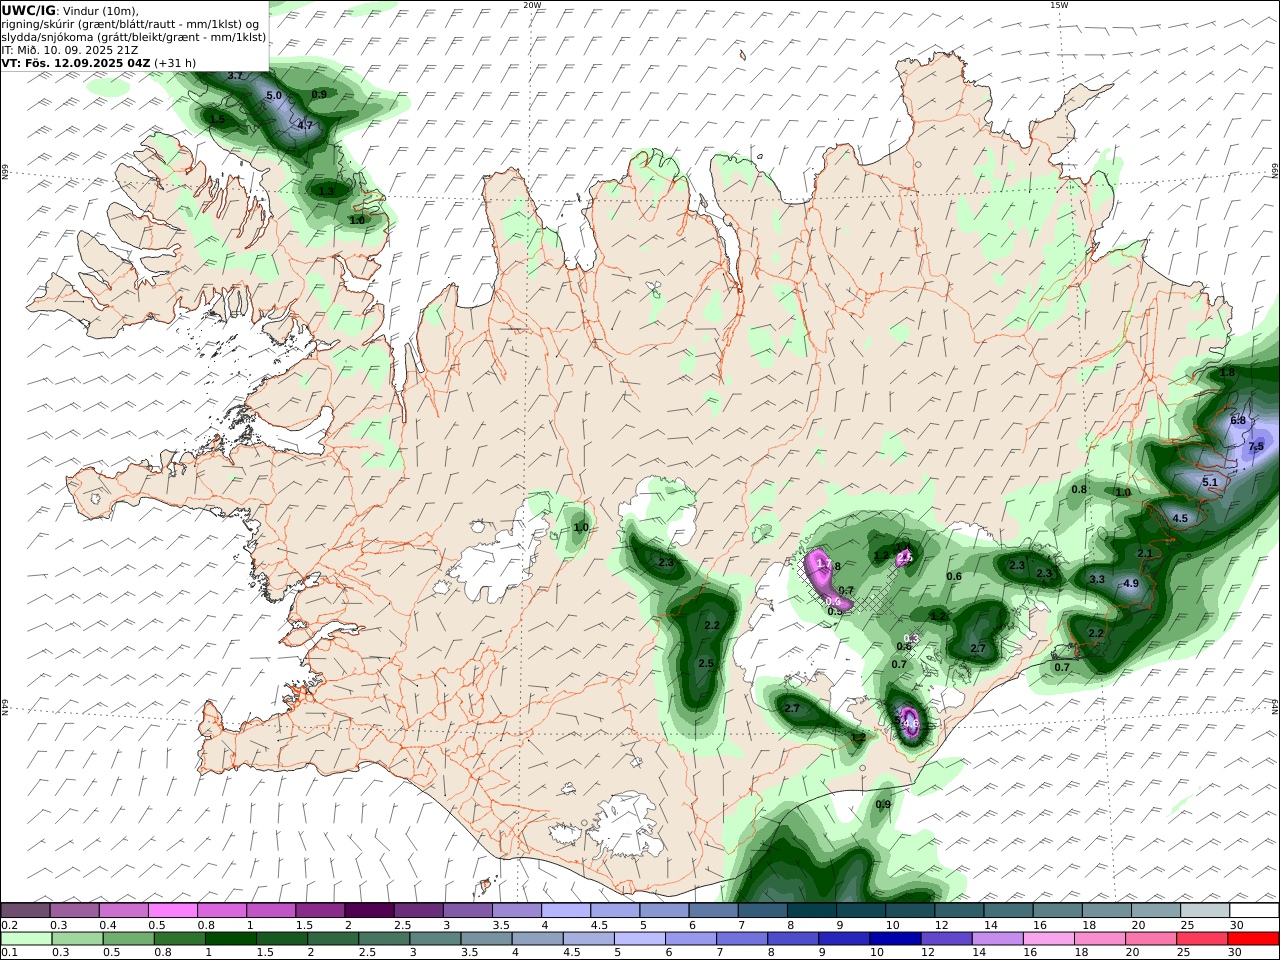This screenshot has height=960, width=1280.
Task: Select the darkest purple 2–2.5 legend swatch
Action: [x=369, y=910]
